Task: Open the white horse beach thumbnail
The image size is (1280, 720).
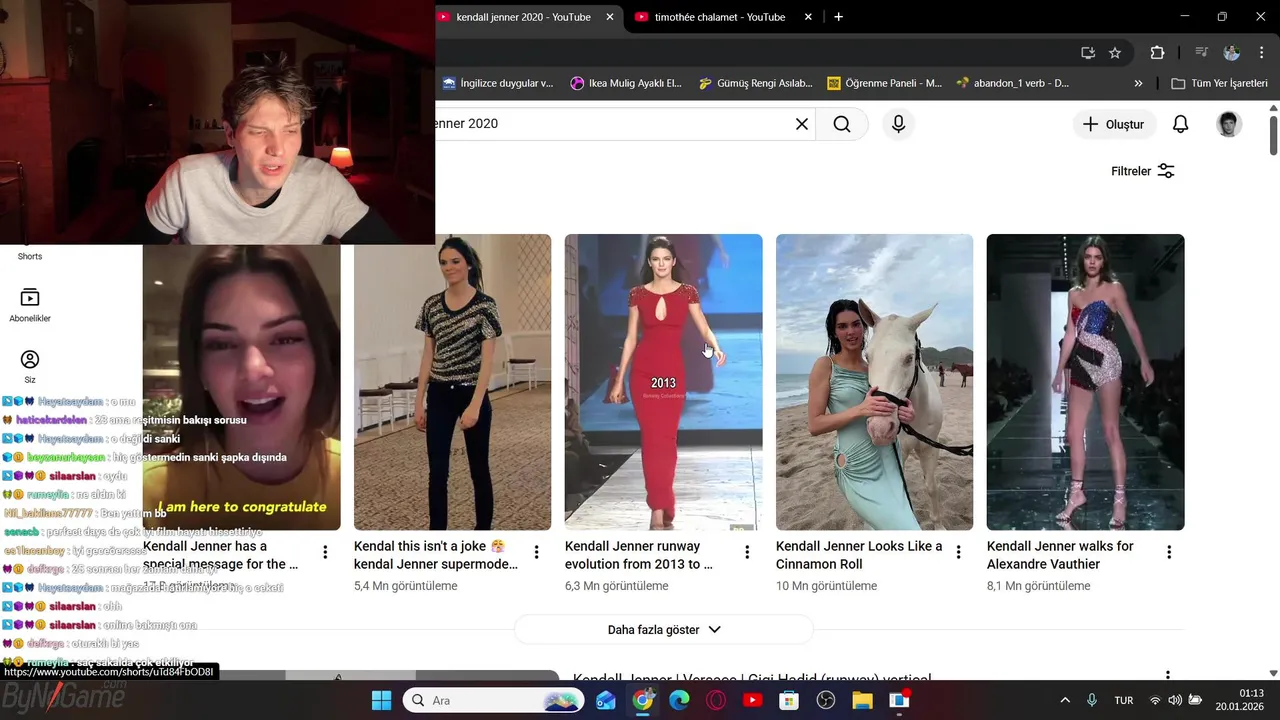Action: pyautogui.click(x=874, y=382)
